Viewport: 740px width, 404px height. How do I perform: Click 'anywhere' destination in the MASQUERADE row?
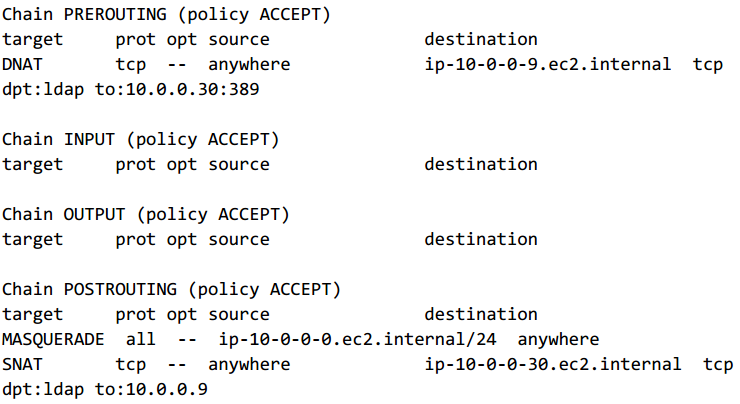click(x=558, y=339)
